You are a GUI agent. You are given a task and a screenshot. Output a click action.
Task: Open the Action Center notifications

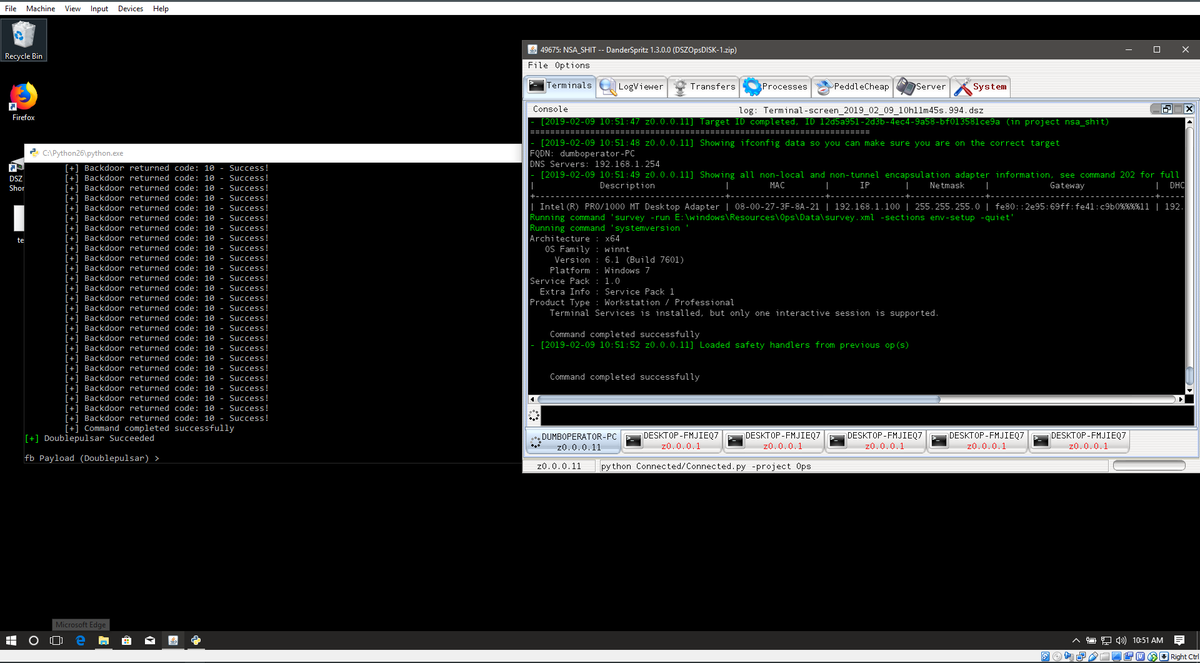click(x=1179, y=640)
